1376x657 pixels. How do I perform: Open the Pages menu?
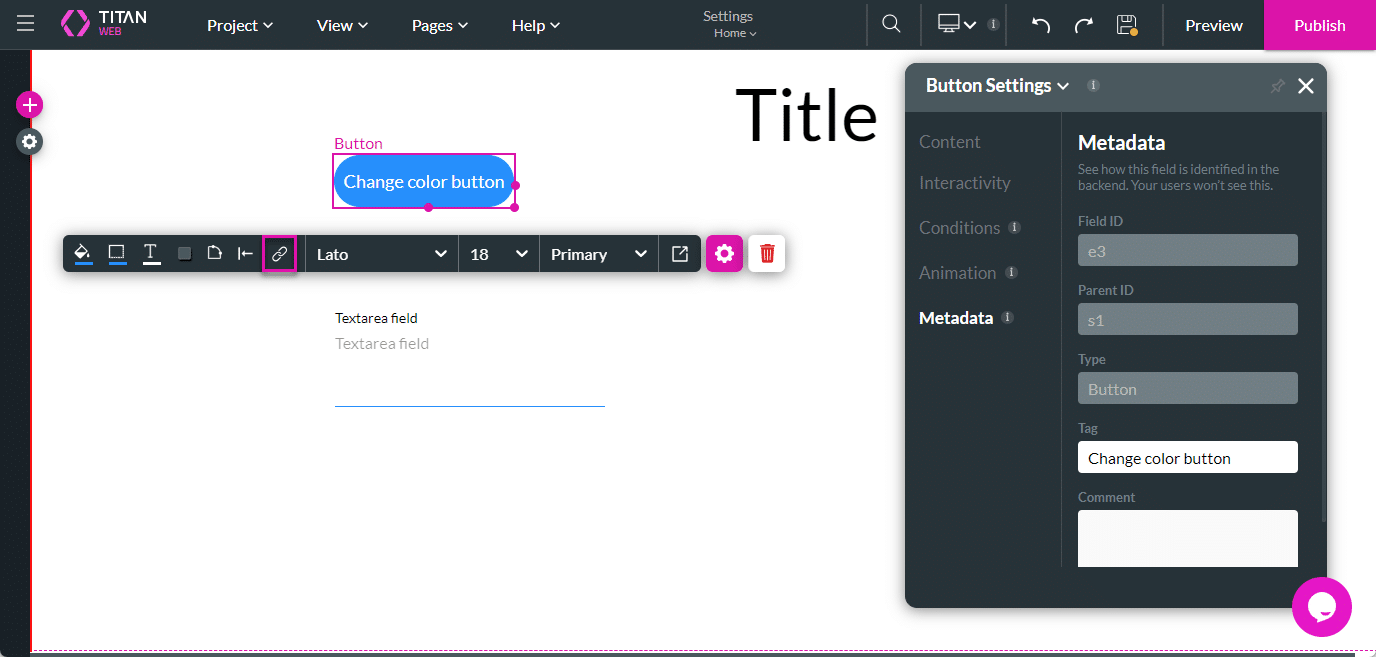tap(438, 25)
